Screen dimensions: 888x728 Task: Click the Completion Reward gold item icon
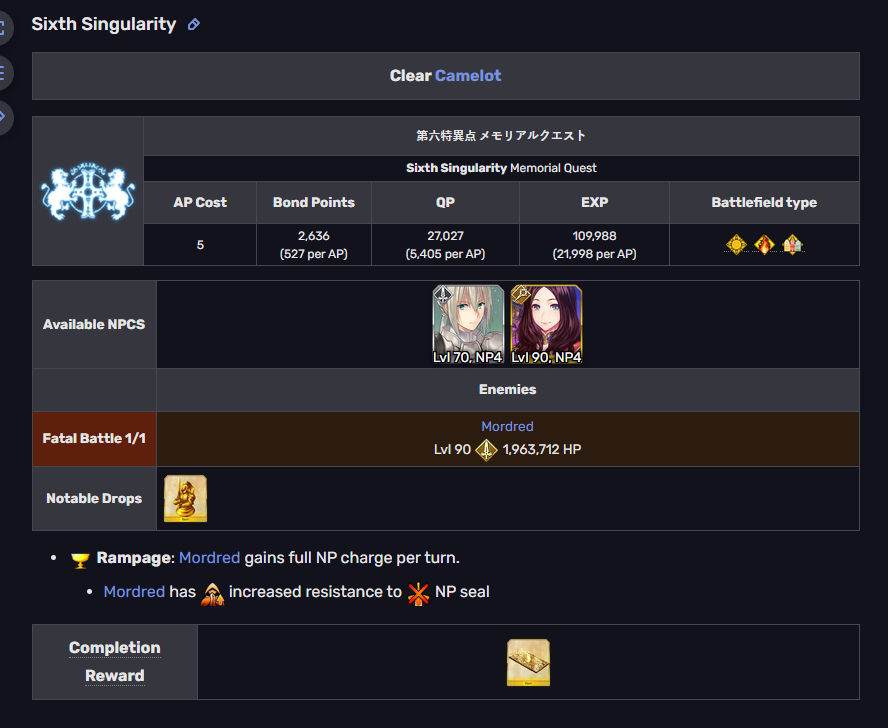click(x=528, y=662)
